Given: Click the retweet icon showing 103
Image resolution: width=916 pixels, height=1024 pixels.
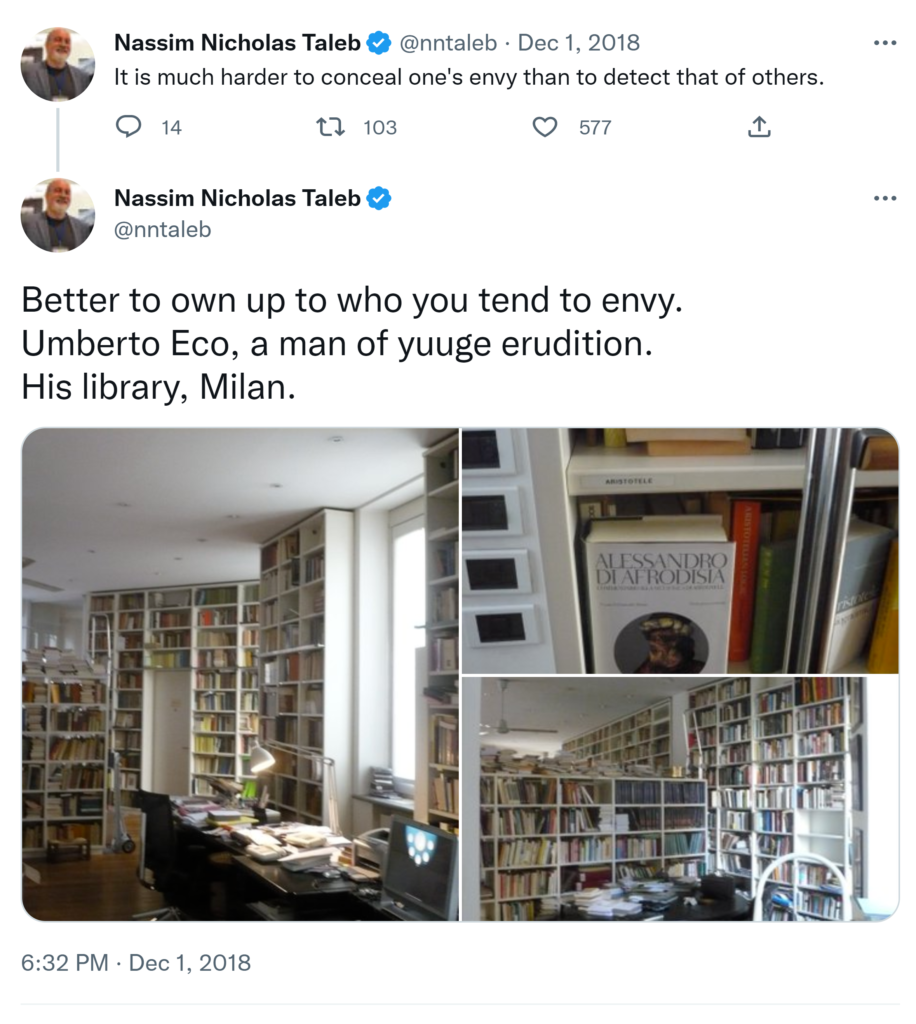Looking at the screenshot, I should click(330, 127).
